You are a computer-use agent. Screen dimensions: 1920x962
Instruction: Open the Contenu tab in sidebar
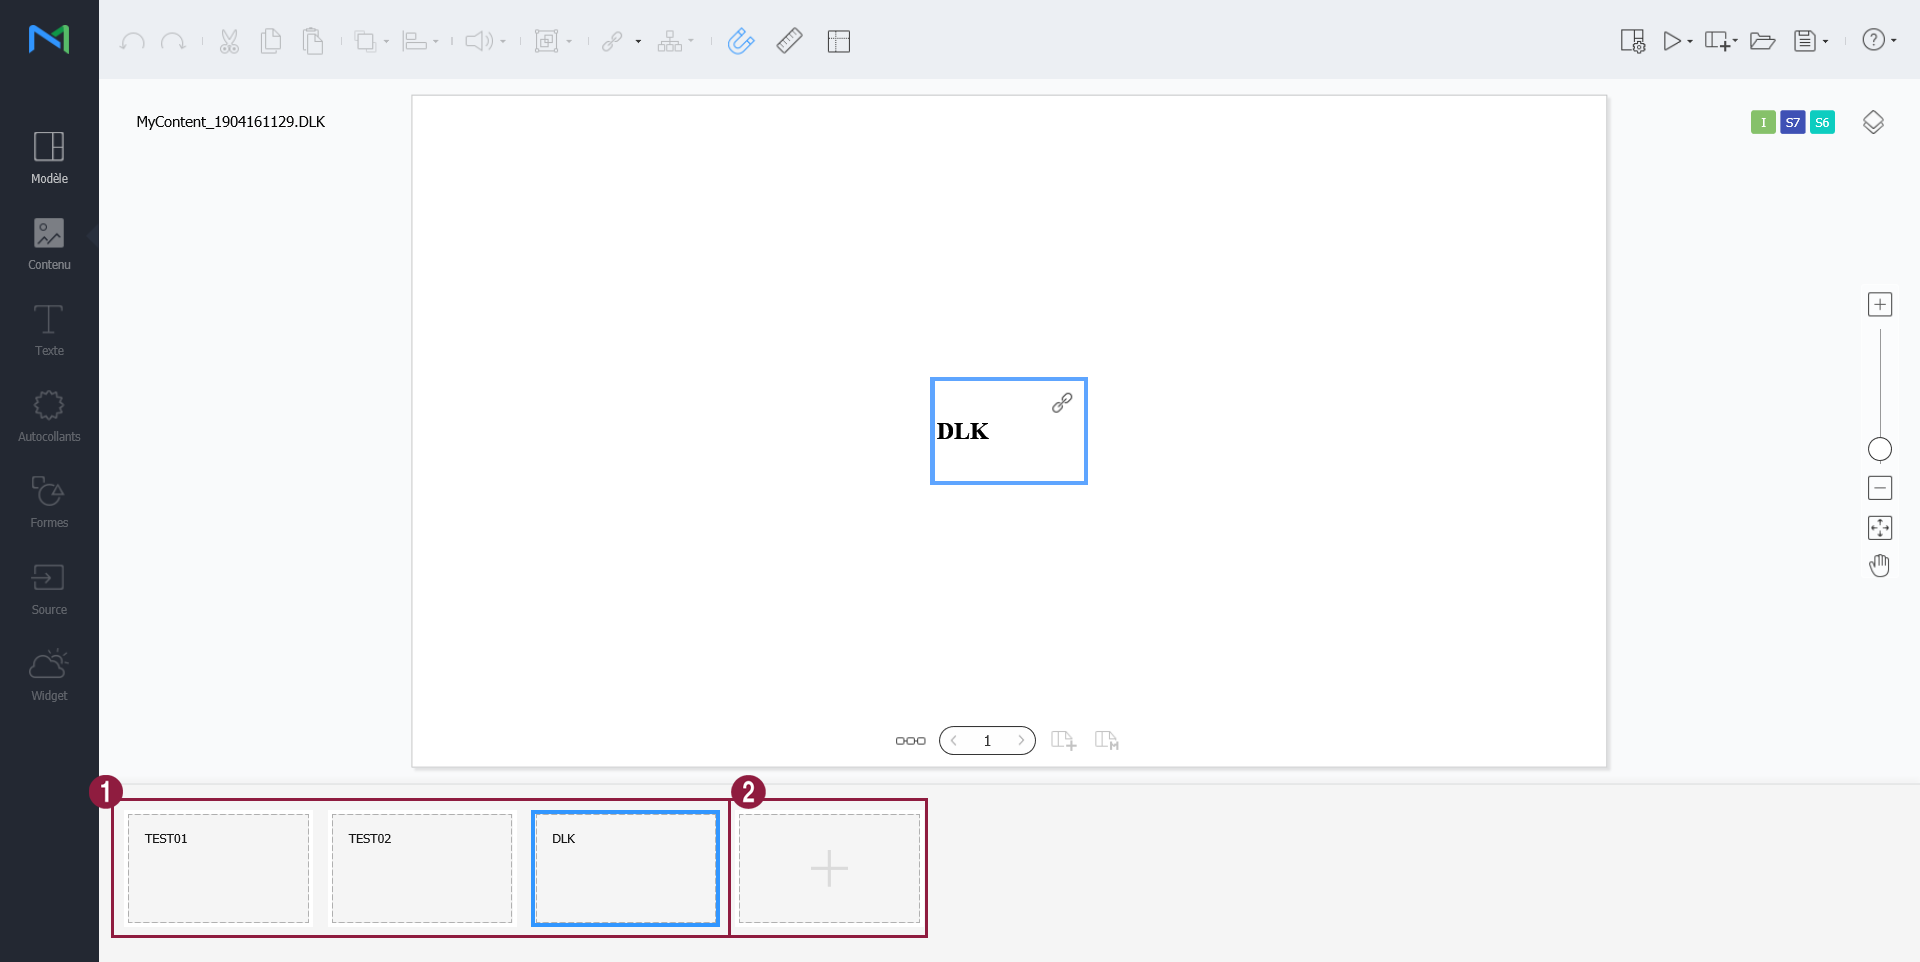pyautogui.click(x=49, y=244)
